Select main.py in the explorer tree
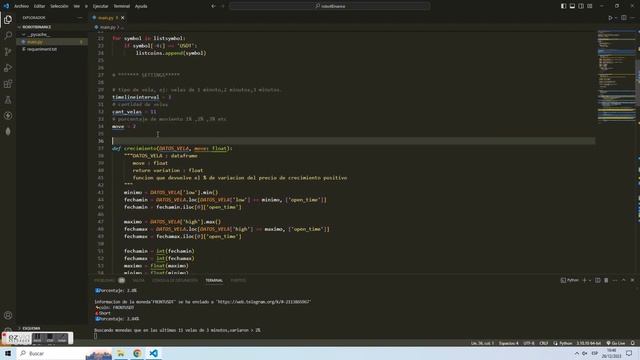 [51, 42]
